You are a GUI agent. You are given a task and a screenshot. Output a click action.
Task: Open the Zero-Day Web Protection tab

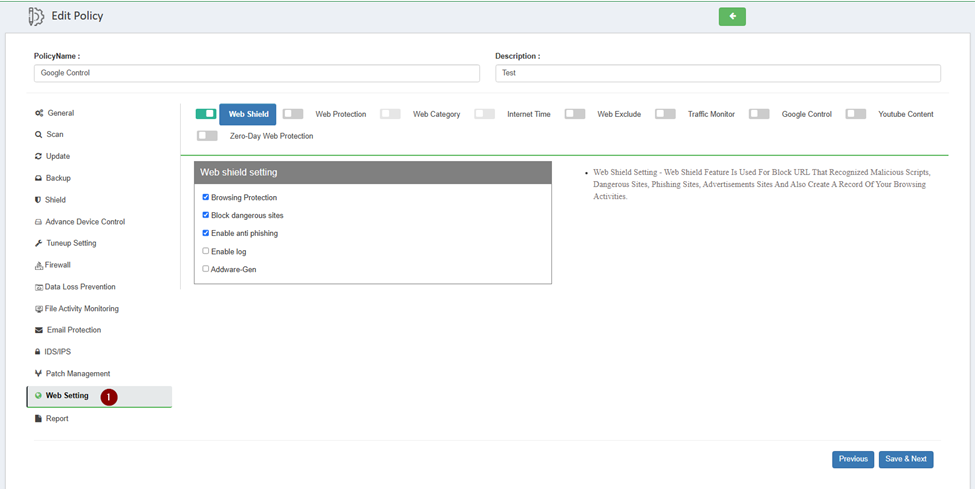tap(272, 136)
